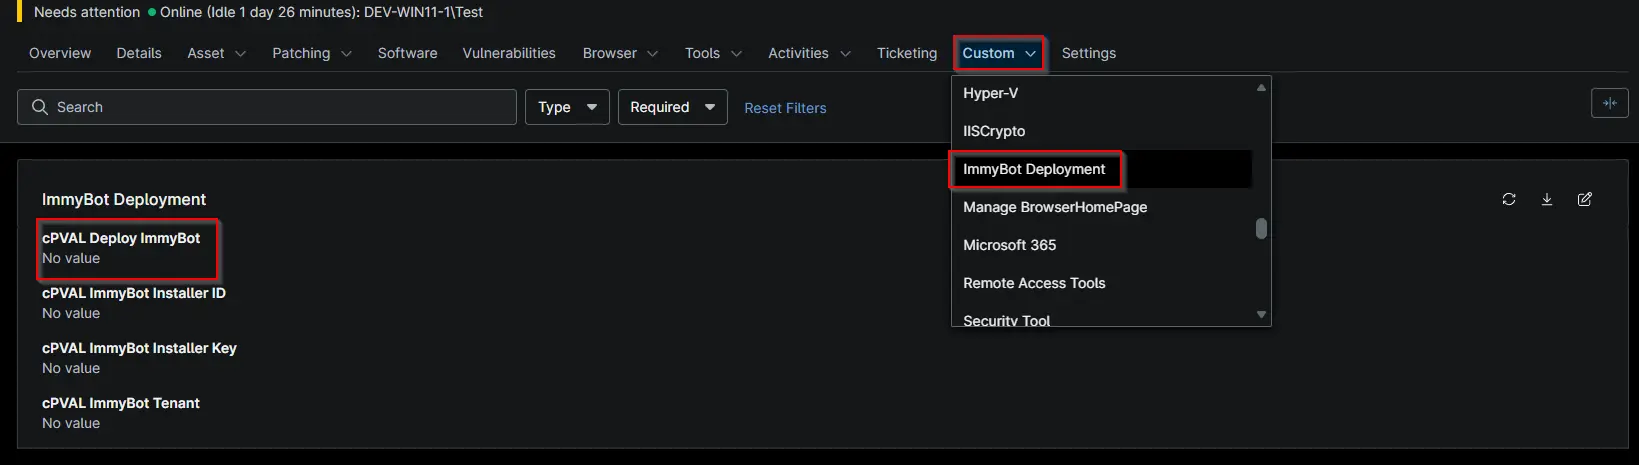Open the Required filter dropdown

(673, 107)
